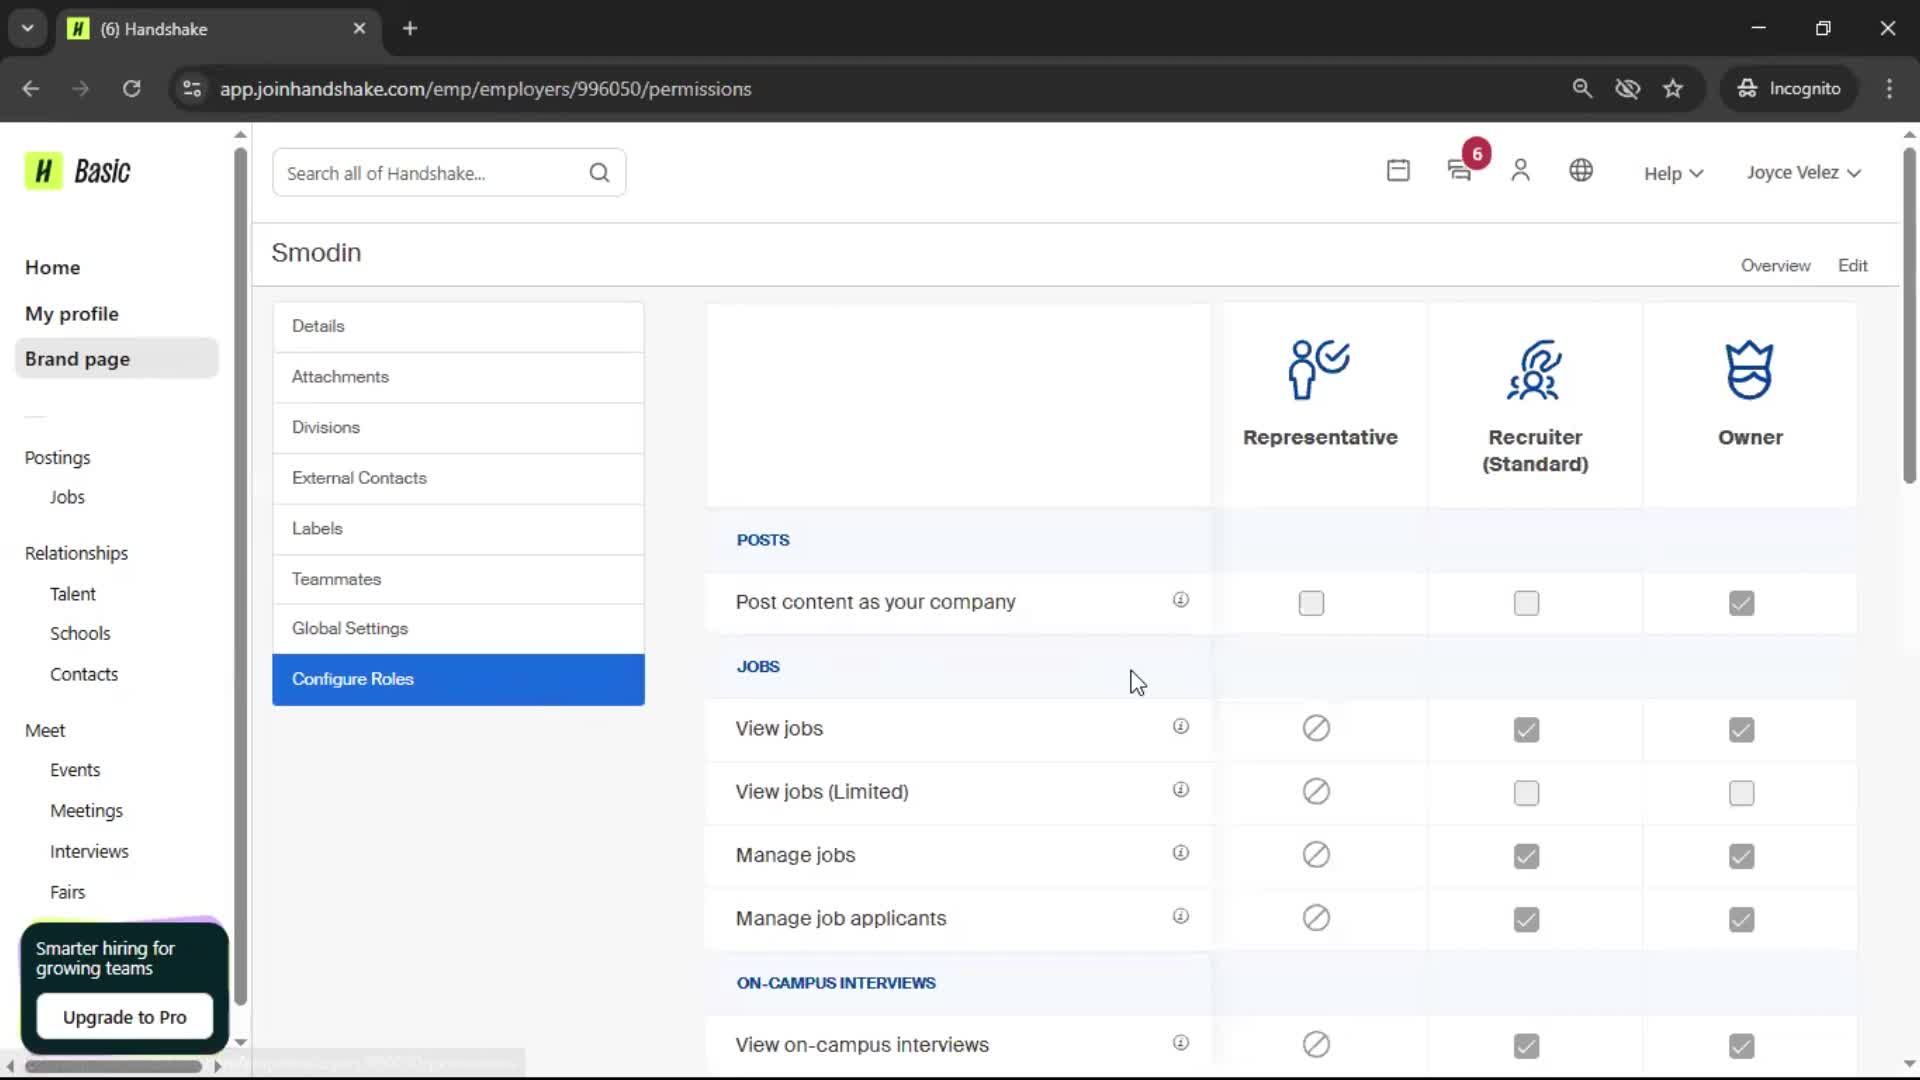Click disabled icon for Representative Manage jobs
The width and height of the screenshot is (1920, 1080).
pyautogui.click(x=1316, y=855)
